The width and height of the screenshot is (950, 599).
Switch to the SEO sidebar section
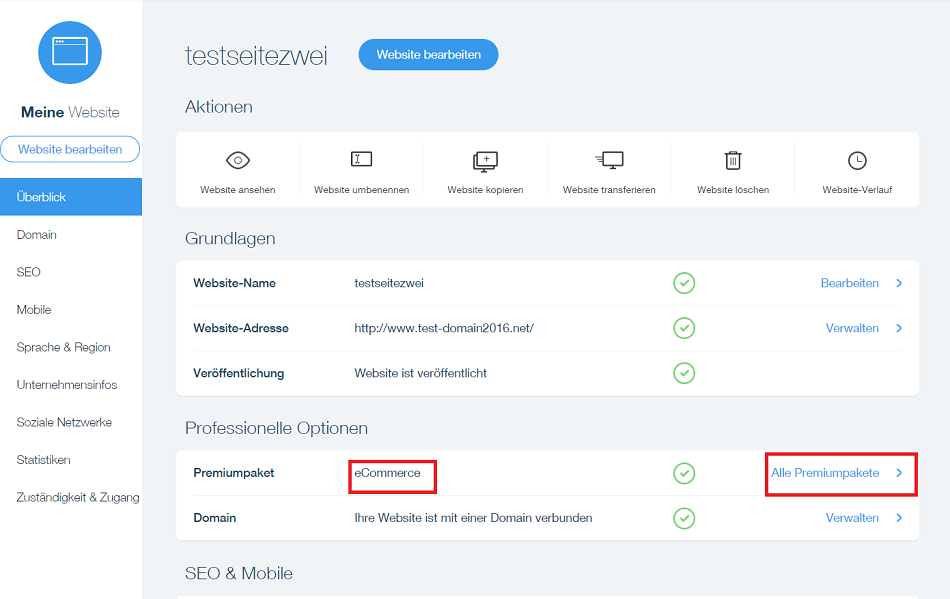(28, 271)
